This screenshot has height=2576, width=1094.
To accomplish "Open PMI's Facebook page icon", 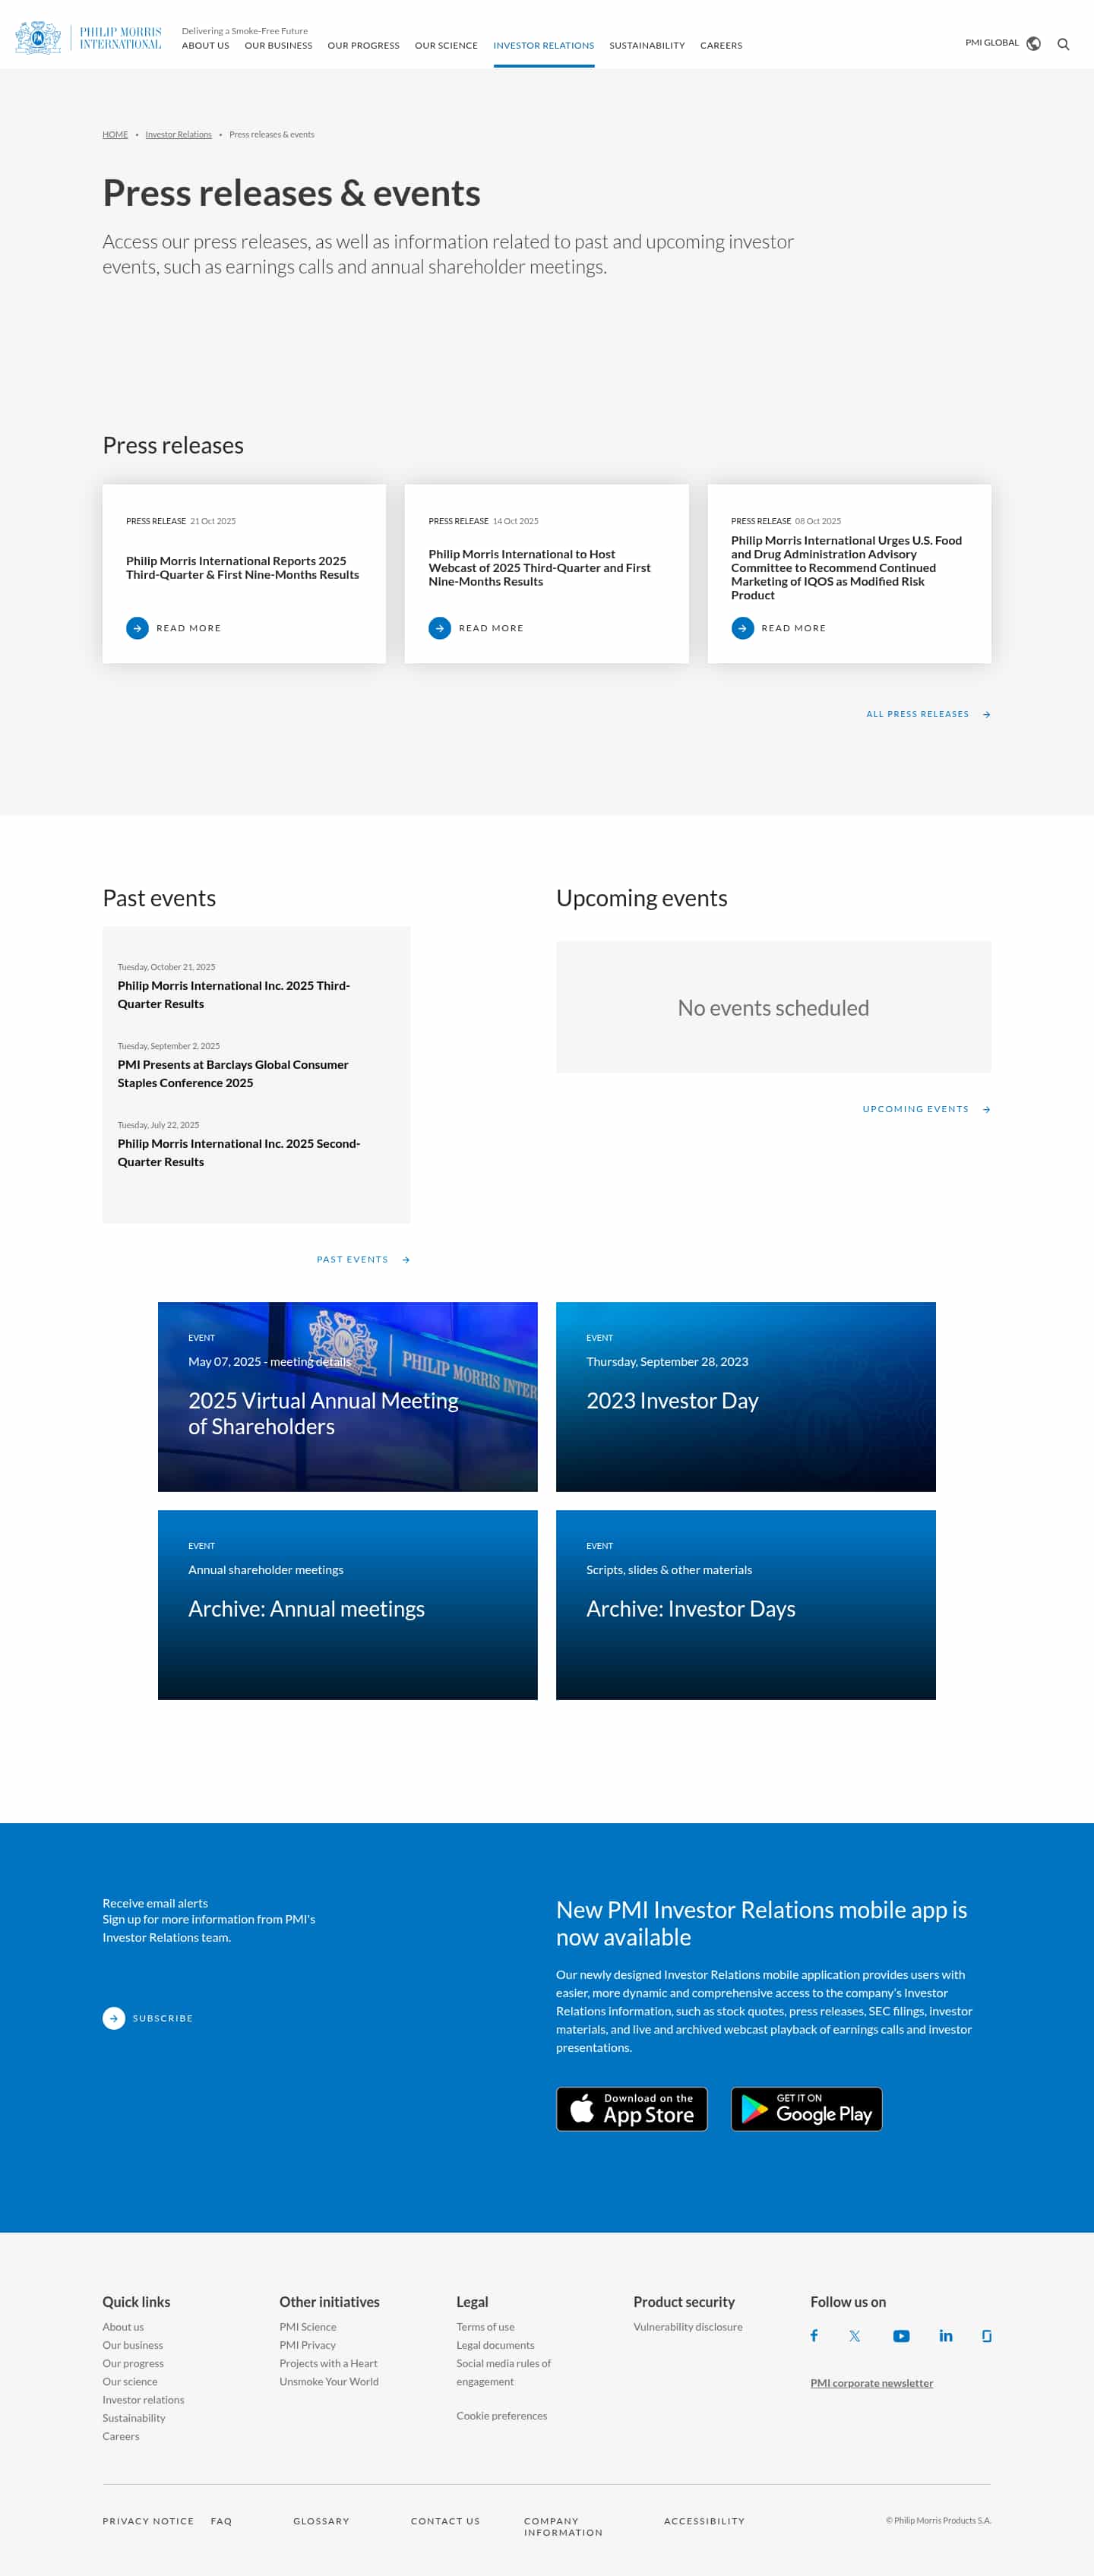I will [814, 2336].
